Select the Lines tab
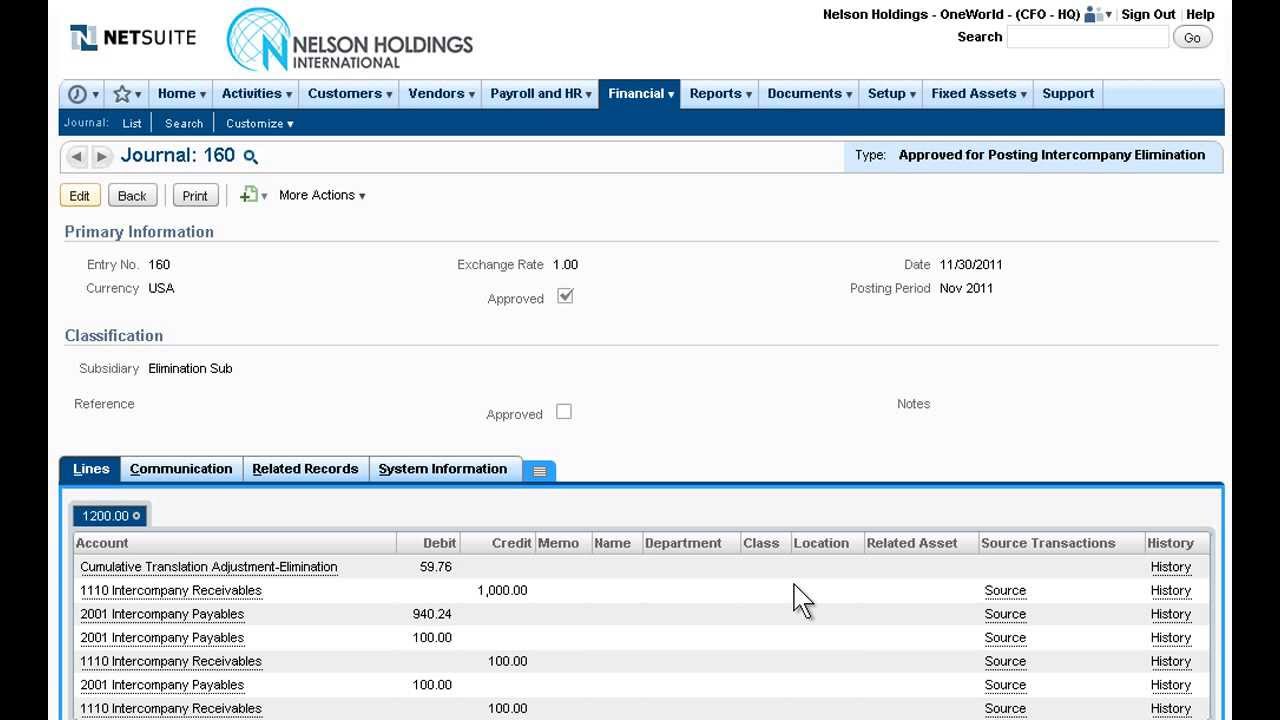1280x720 pixels. tap(91, 469)
